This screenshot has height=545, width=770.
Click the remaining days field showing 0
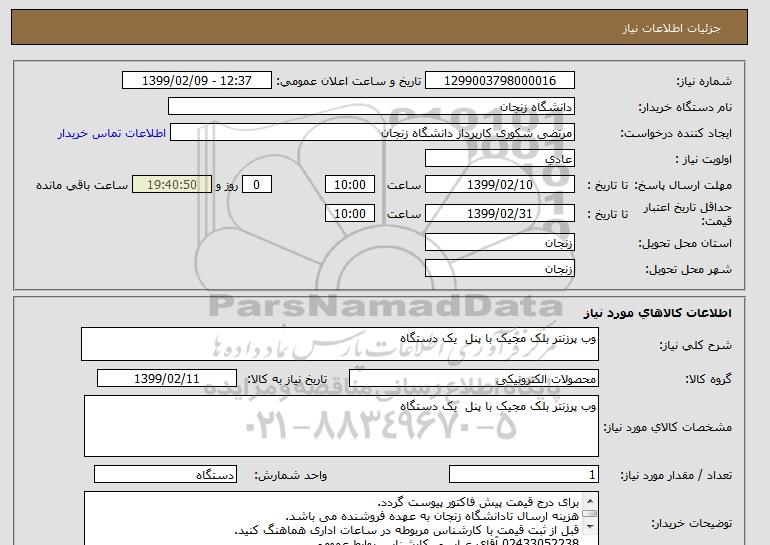tap(256, 185)
